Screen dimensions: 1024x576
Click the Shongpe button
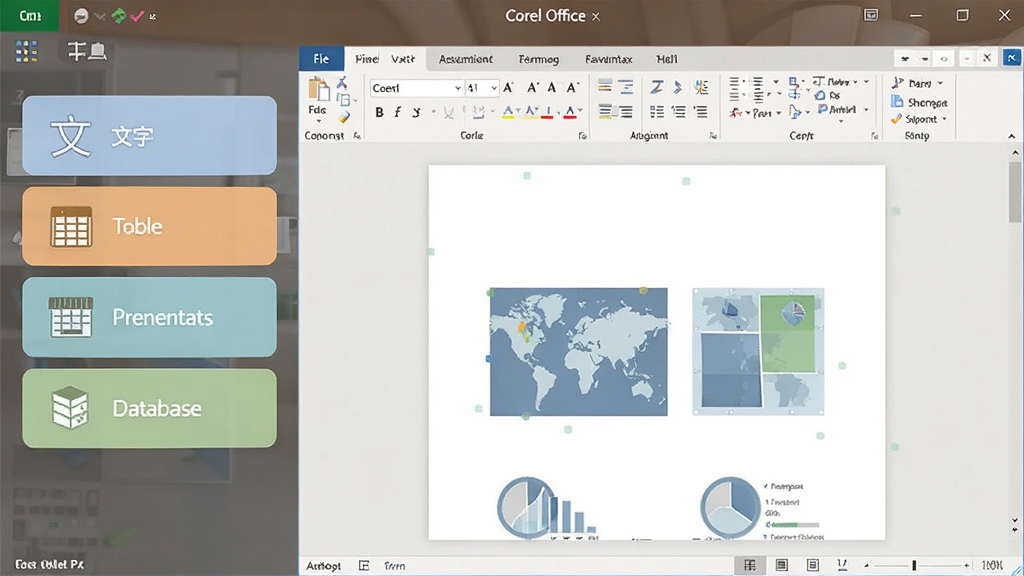(x=918, y=102)
